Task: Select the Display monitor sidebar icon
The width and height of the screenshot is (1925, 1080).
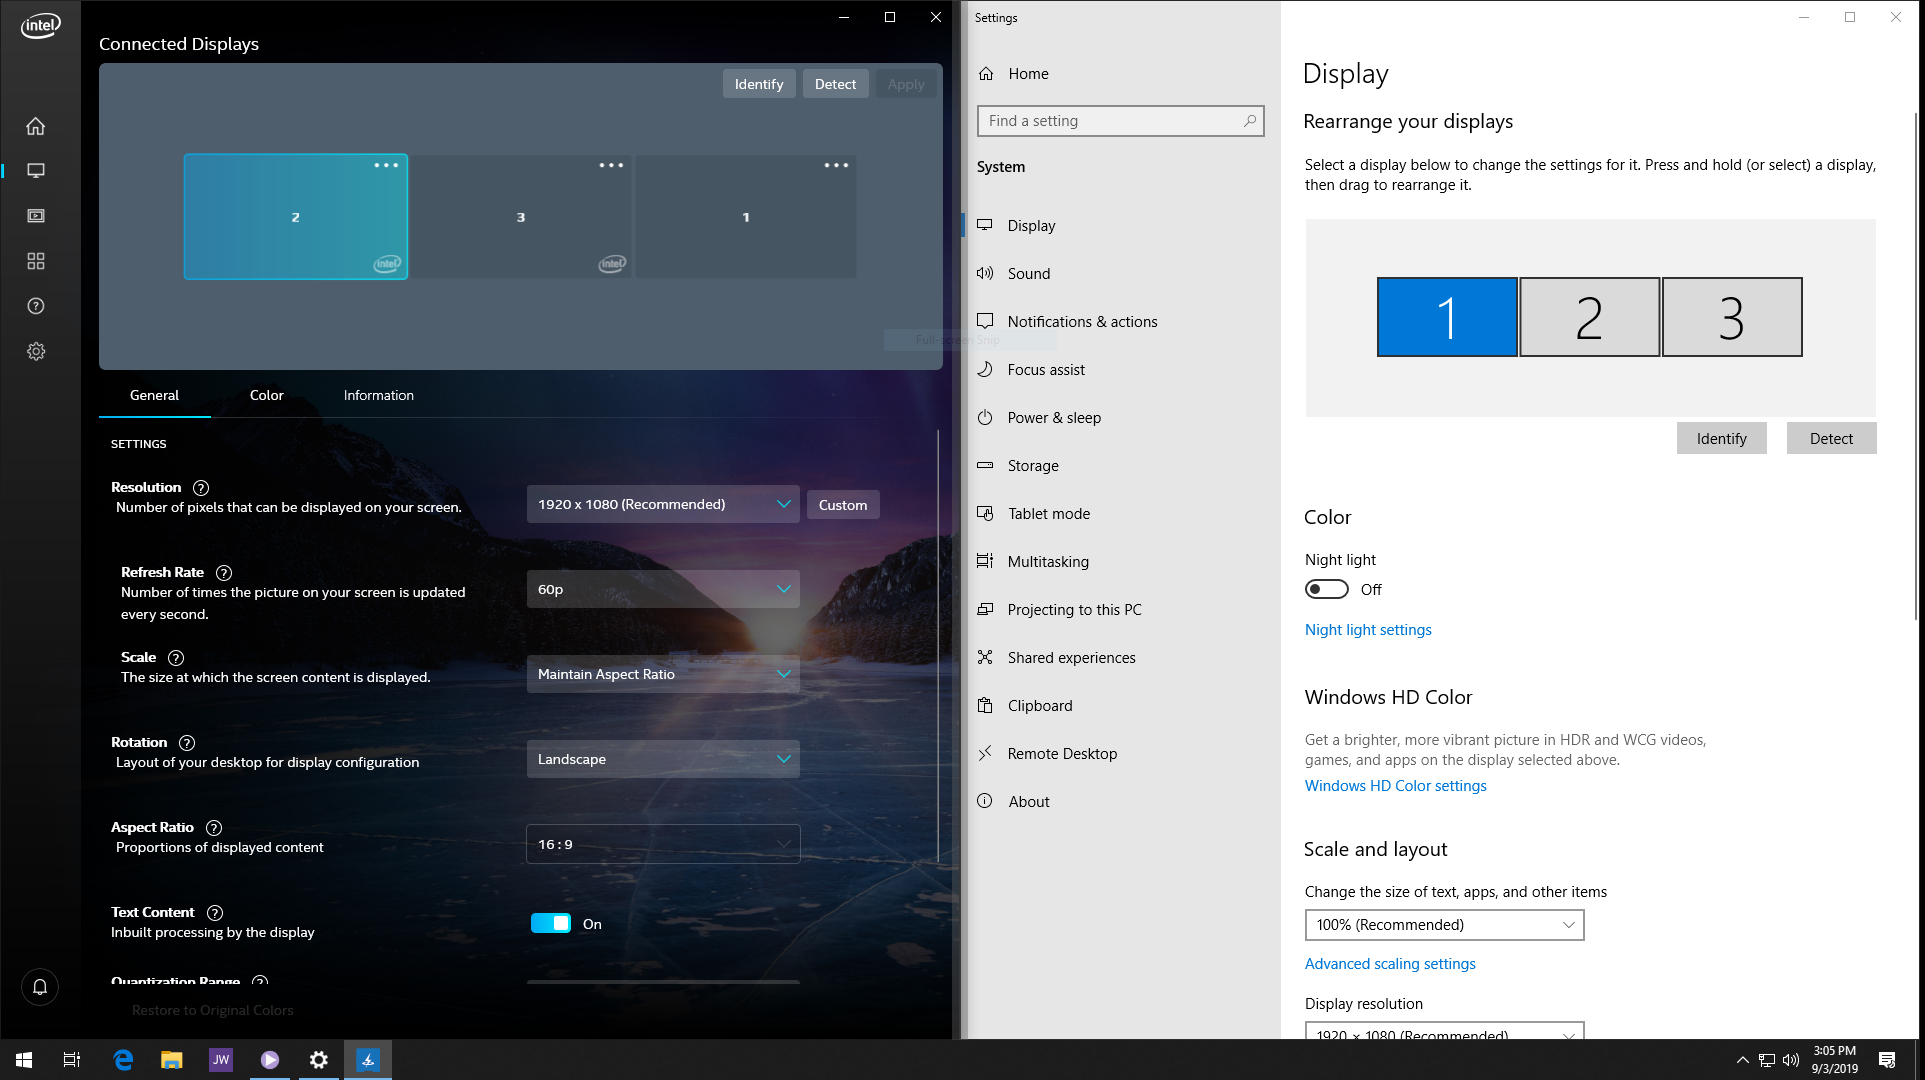Action: coord(36,171)
